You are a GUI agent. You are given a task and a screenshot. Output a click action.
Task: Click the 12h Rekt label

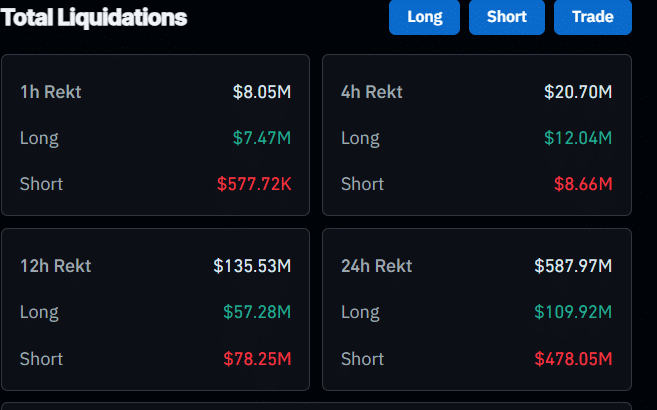pos(56,266)
